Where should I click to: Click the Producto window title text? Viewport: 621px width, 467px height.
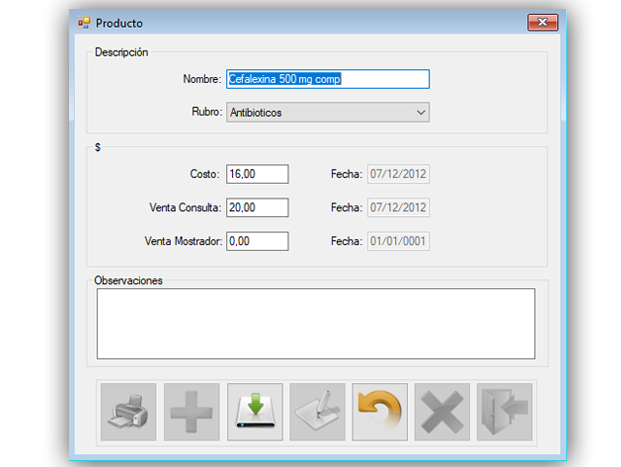click(119, 23)
